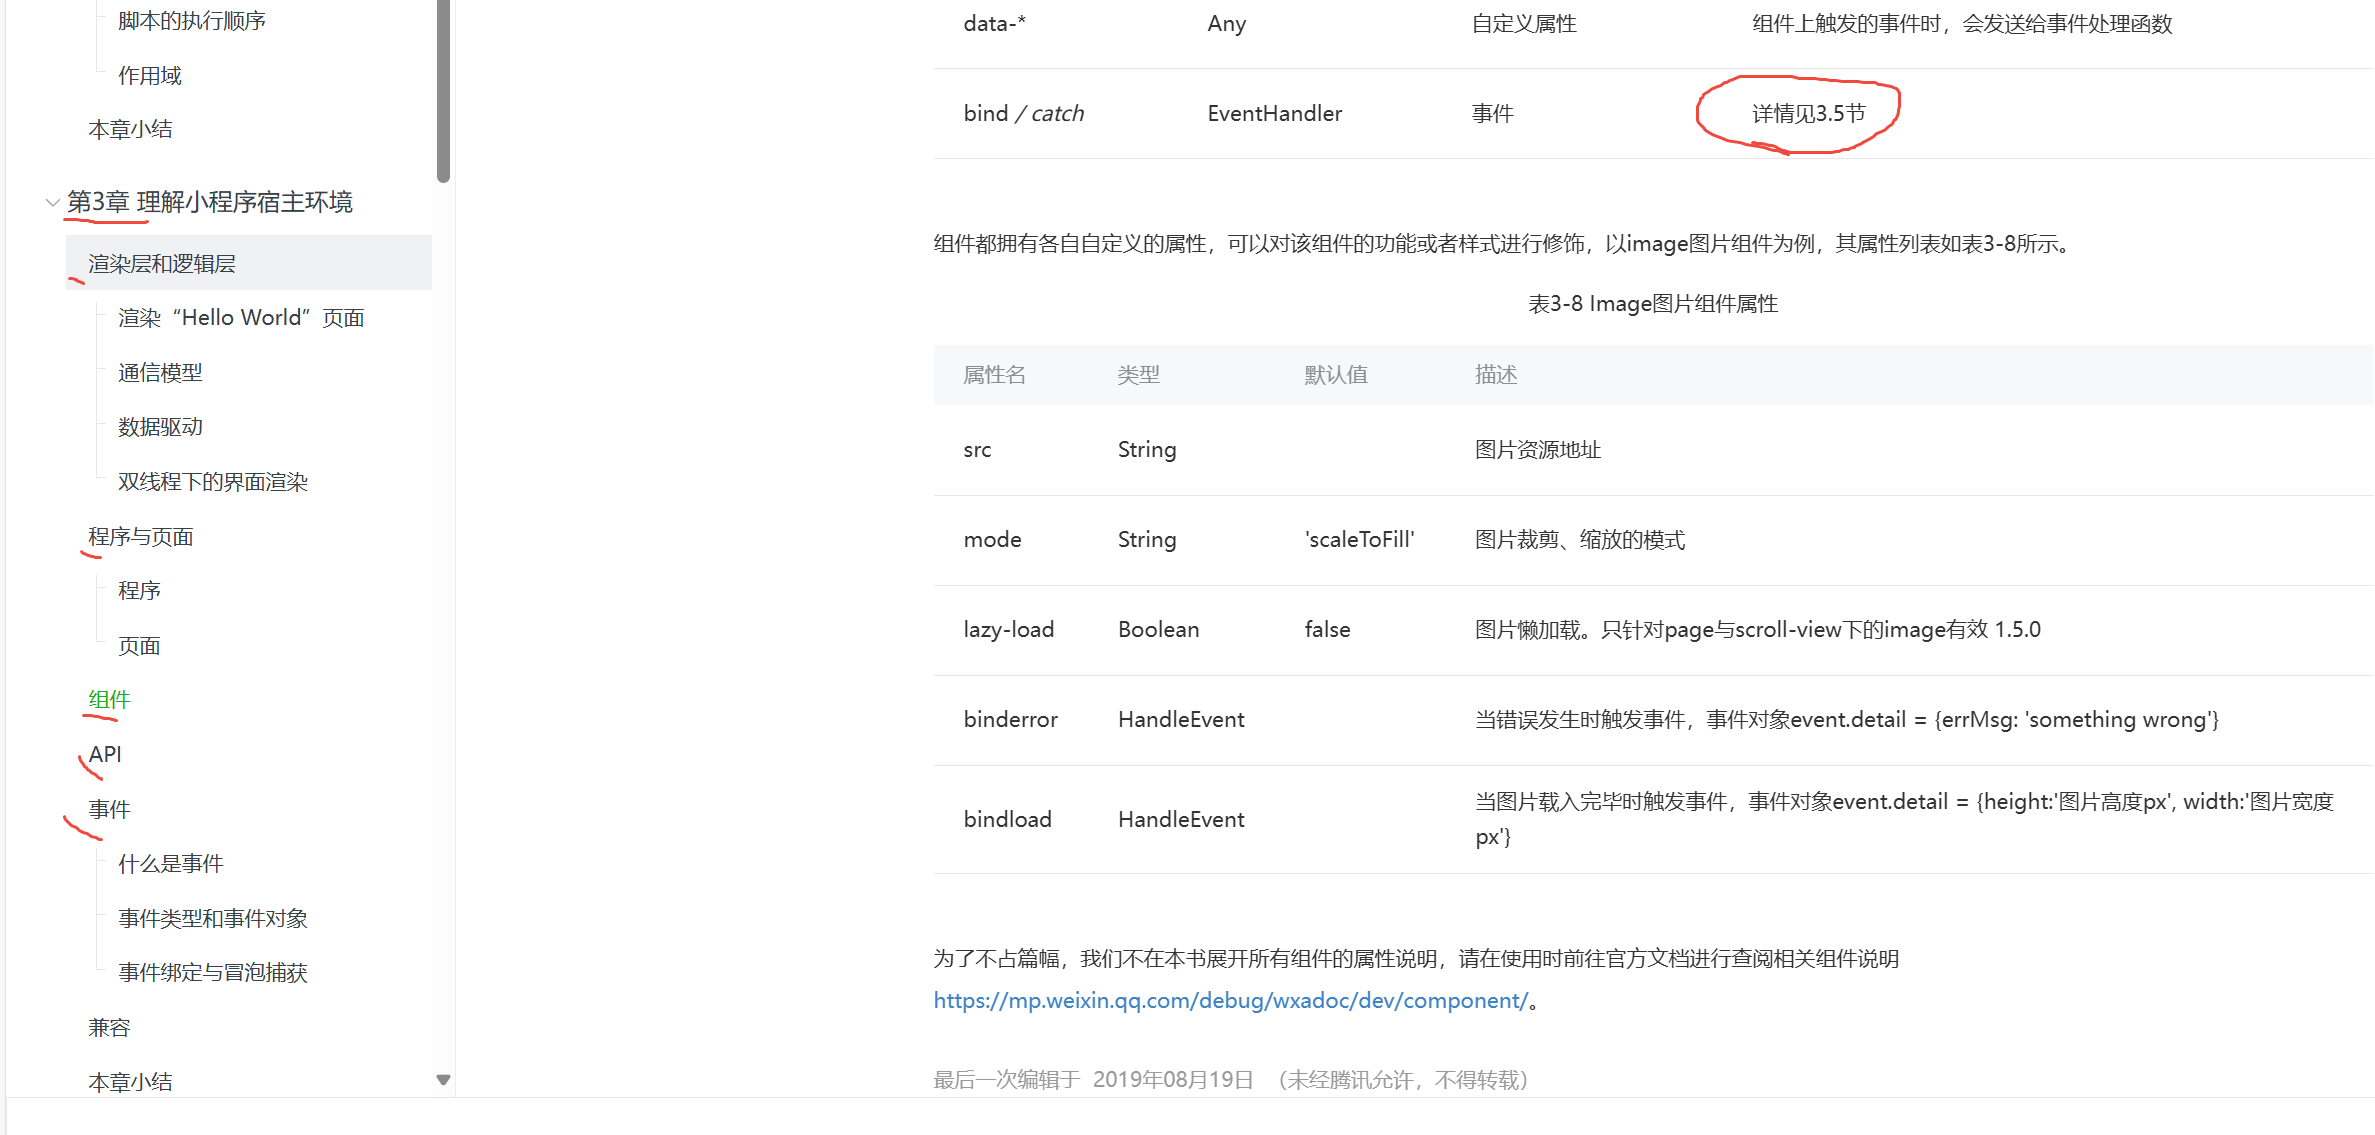The height and width of the screenshot is (1135, 2375).
Task: Open the 事件 section
Action: pyautogui.click(x=109, y=809)
